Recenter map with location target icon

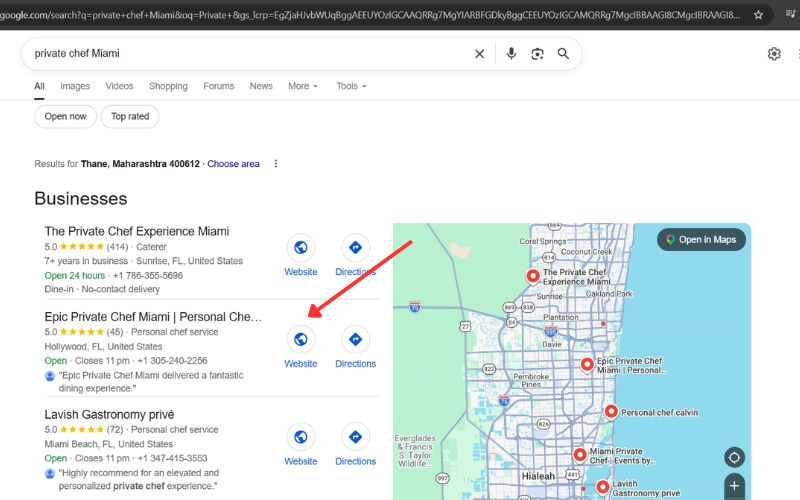735,457
